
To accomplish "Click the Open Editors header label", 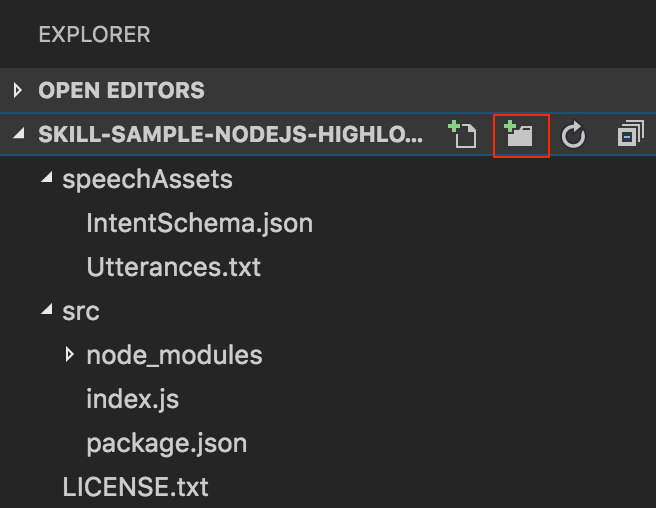I will (121, 91).
